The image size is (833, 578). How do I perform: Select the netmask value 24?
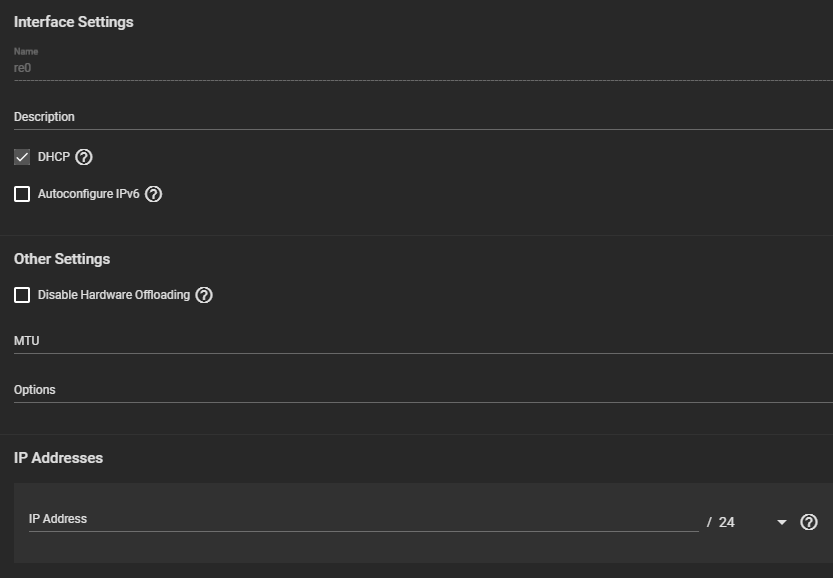pyautogui.click(x=727, y=522)
